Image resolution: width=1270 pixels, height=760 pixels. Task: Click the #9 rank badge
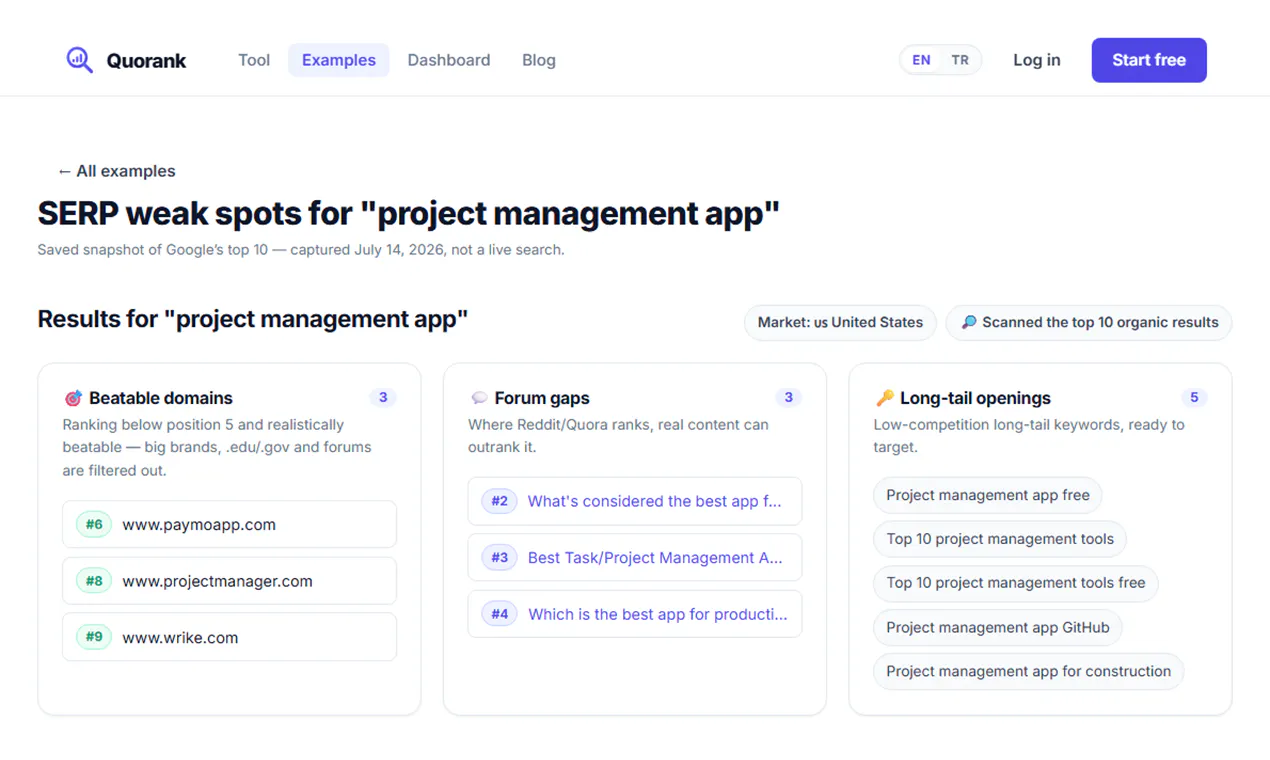pyautogui.click(x=94, y=637)
